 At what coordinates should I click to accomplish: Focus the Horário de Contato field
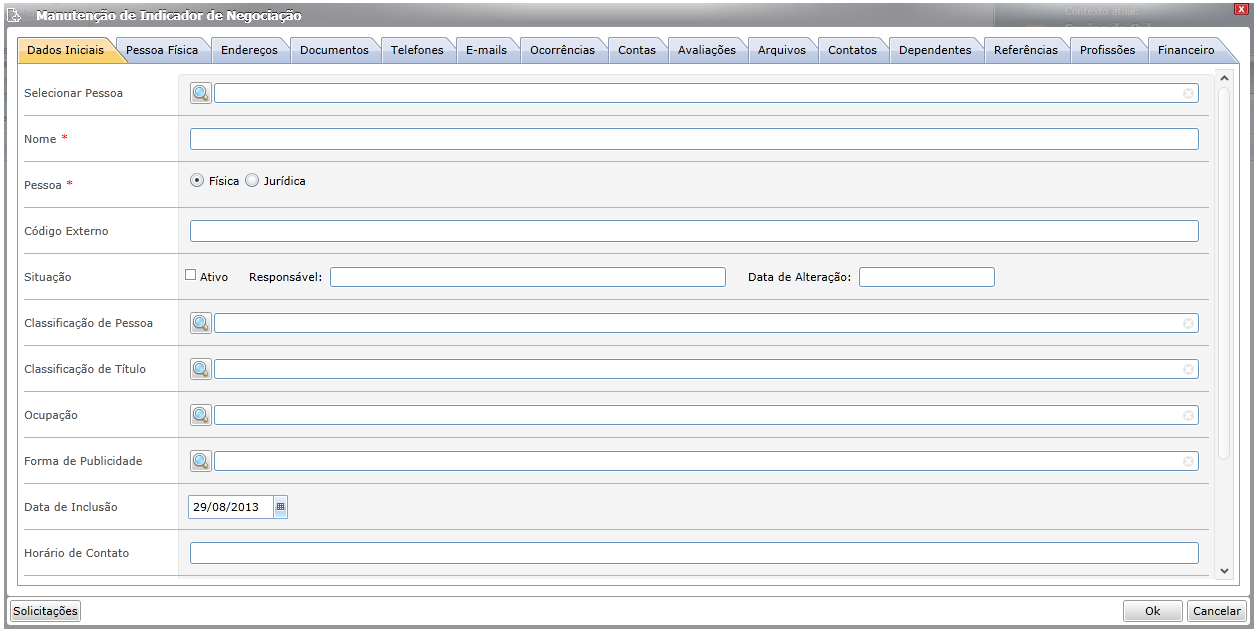pos(694,553)
